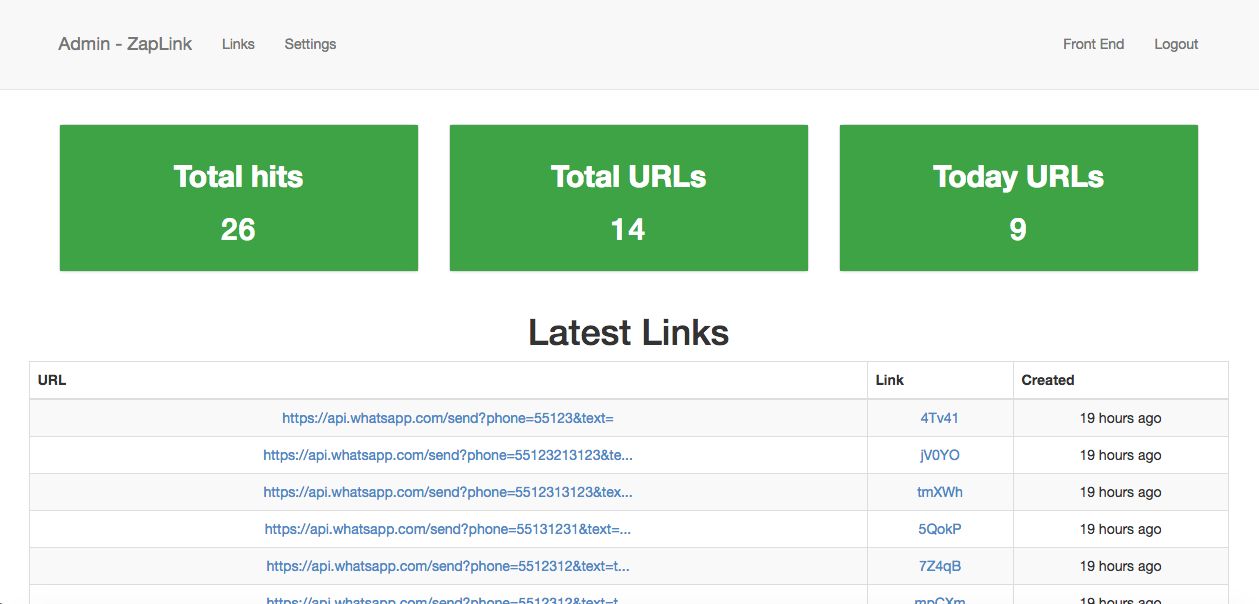
Task: Click created time in the 7Z4qB row
Action: coord(1121,566)
